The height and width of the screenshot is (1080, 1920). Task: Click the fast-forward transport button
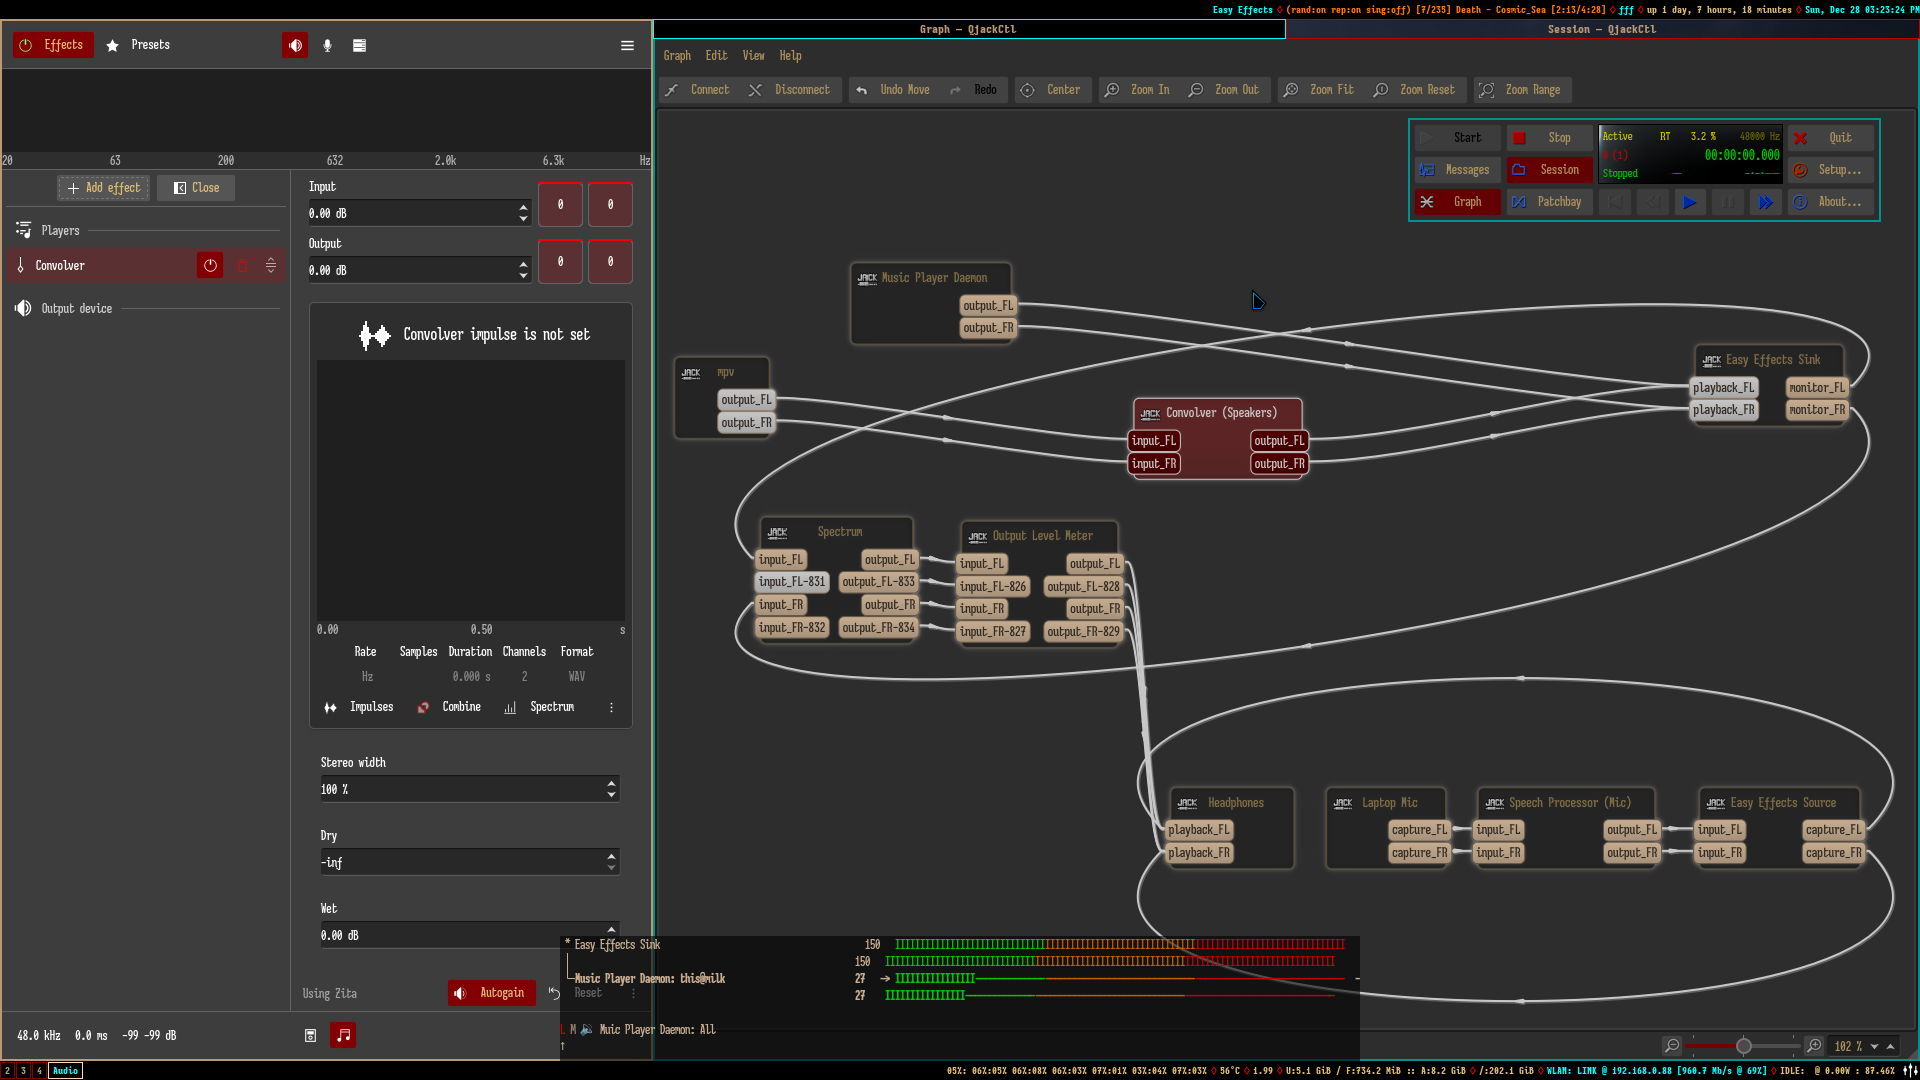pyautogui.click(x=1766, y=202)
